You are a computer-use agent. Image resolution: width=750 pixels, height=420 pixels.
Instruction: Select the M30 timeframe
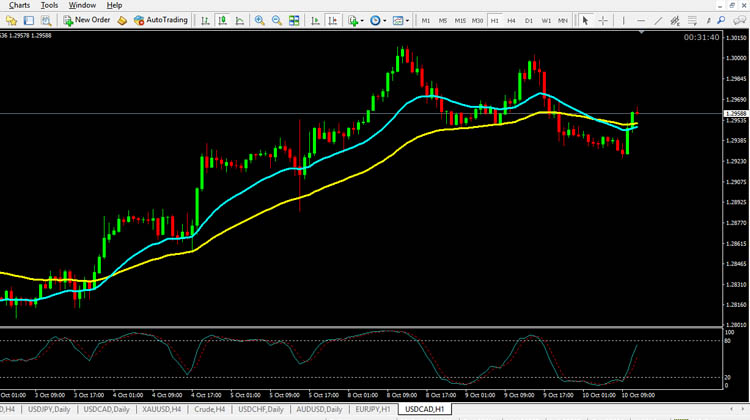click(x=477, y=21)
